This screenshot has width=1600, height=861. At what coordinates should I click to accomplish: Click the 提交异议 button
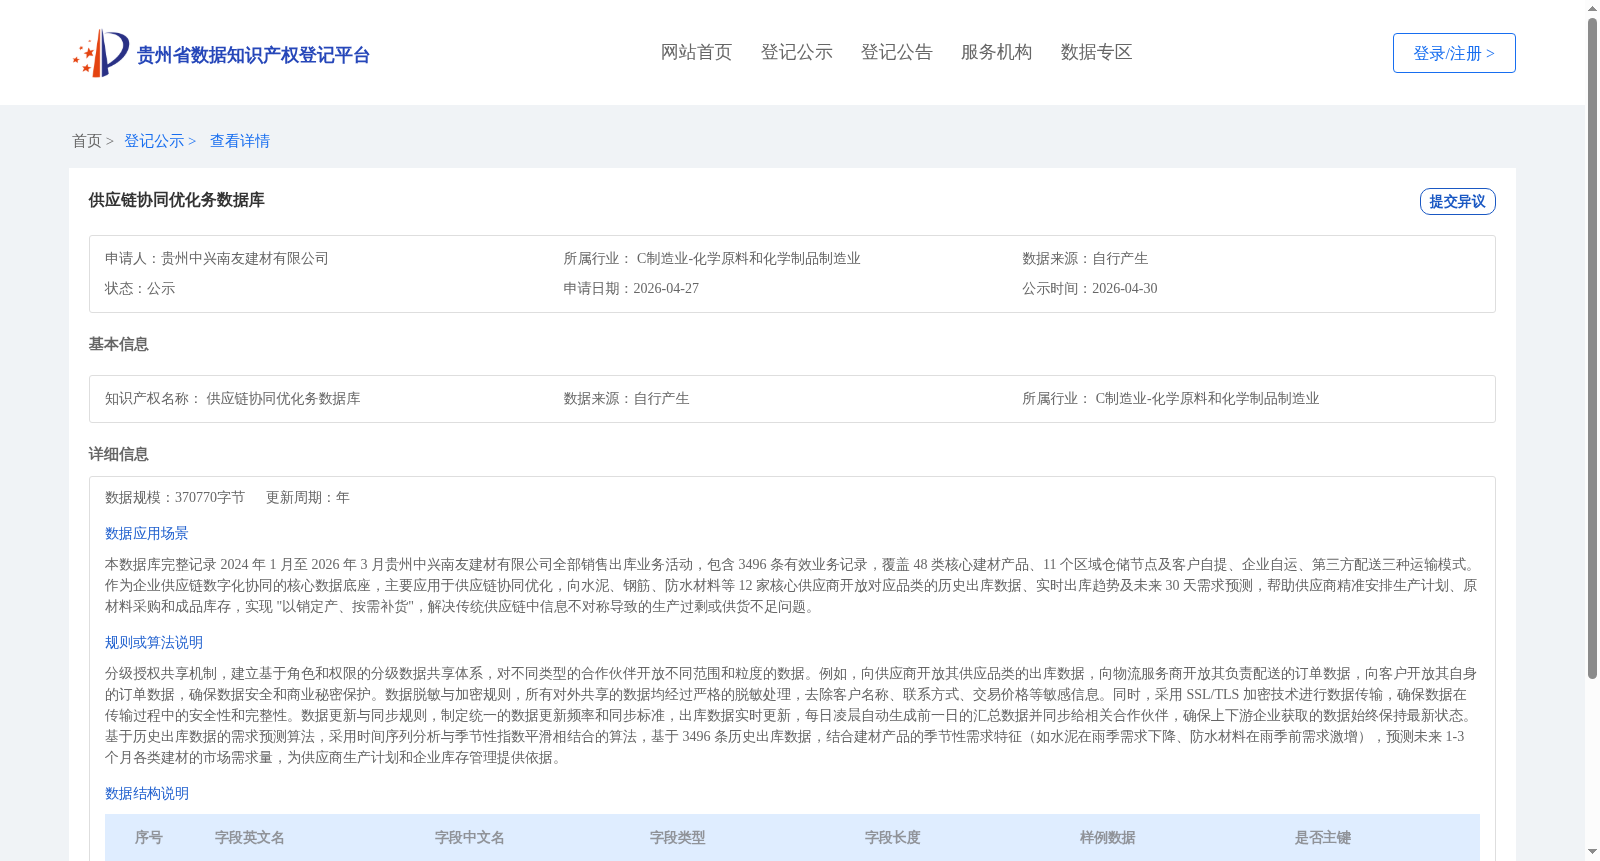[x=1457, y=201]
